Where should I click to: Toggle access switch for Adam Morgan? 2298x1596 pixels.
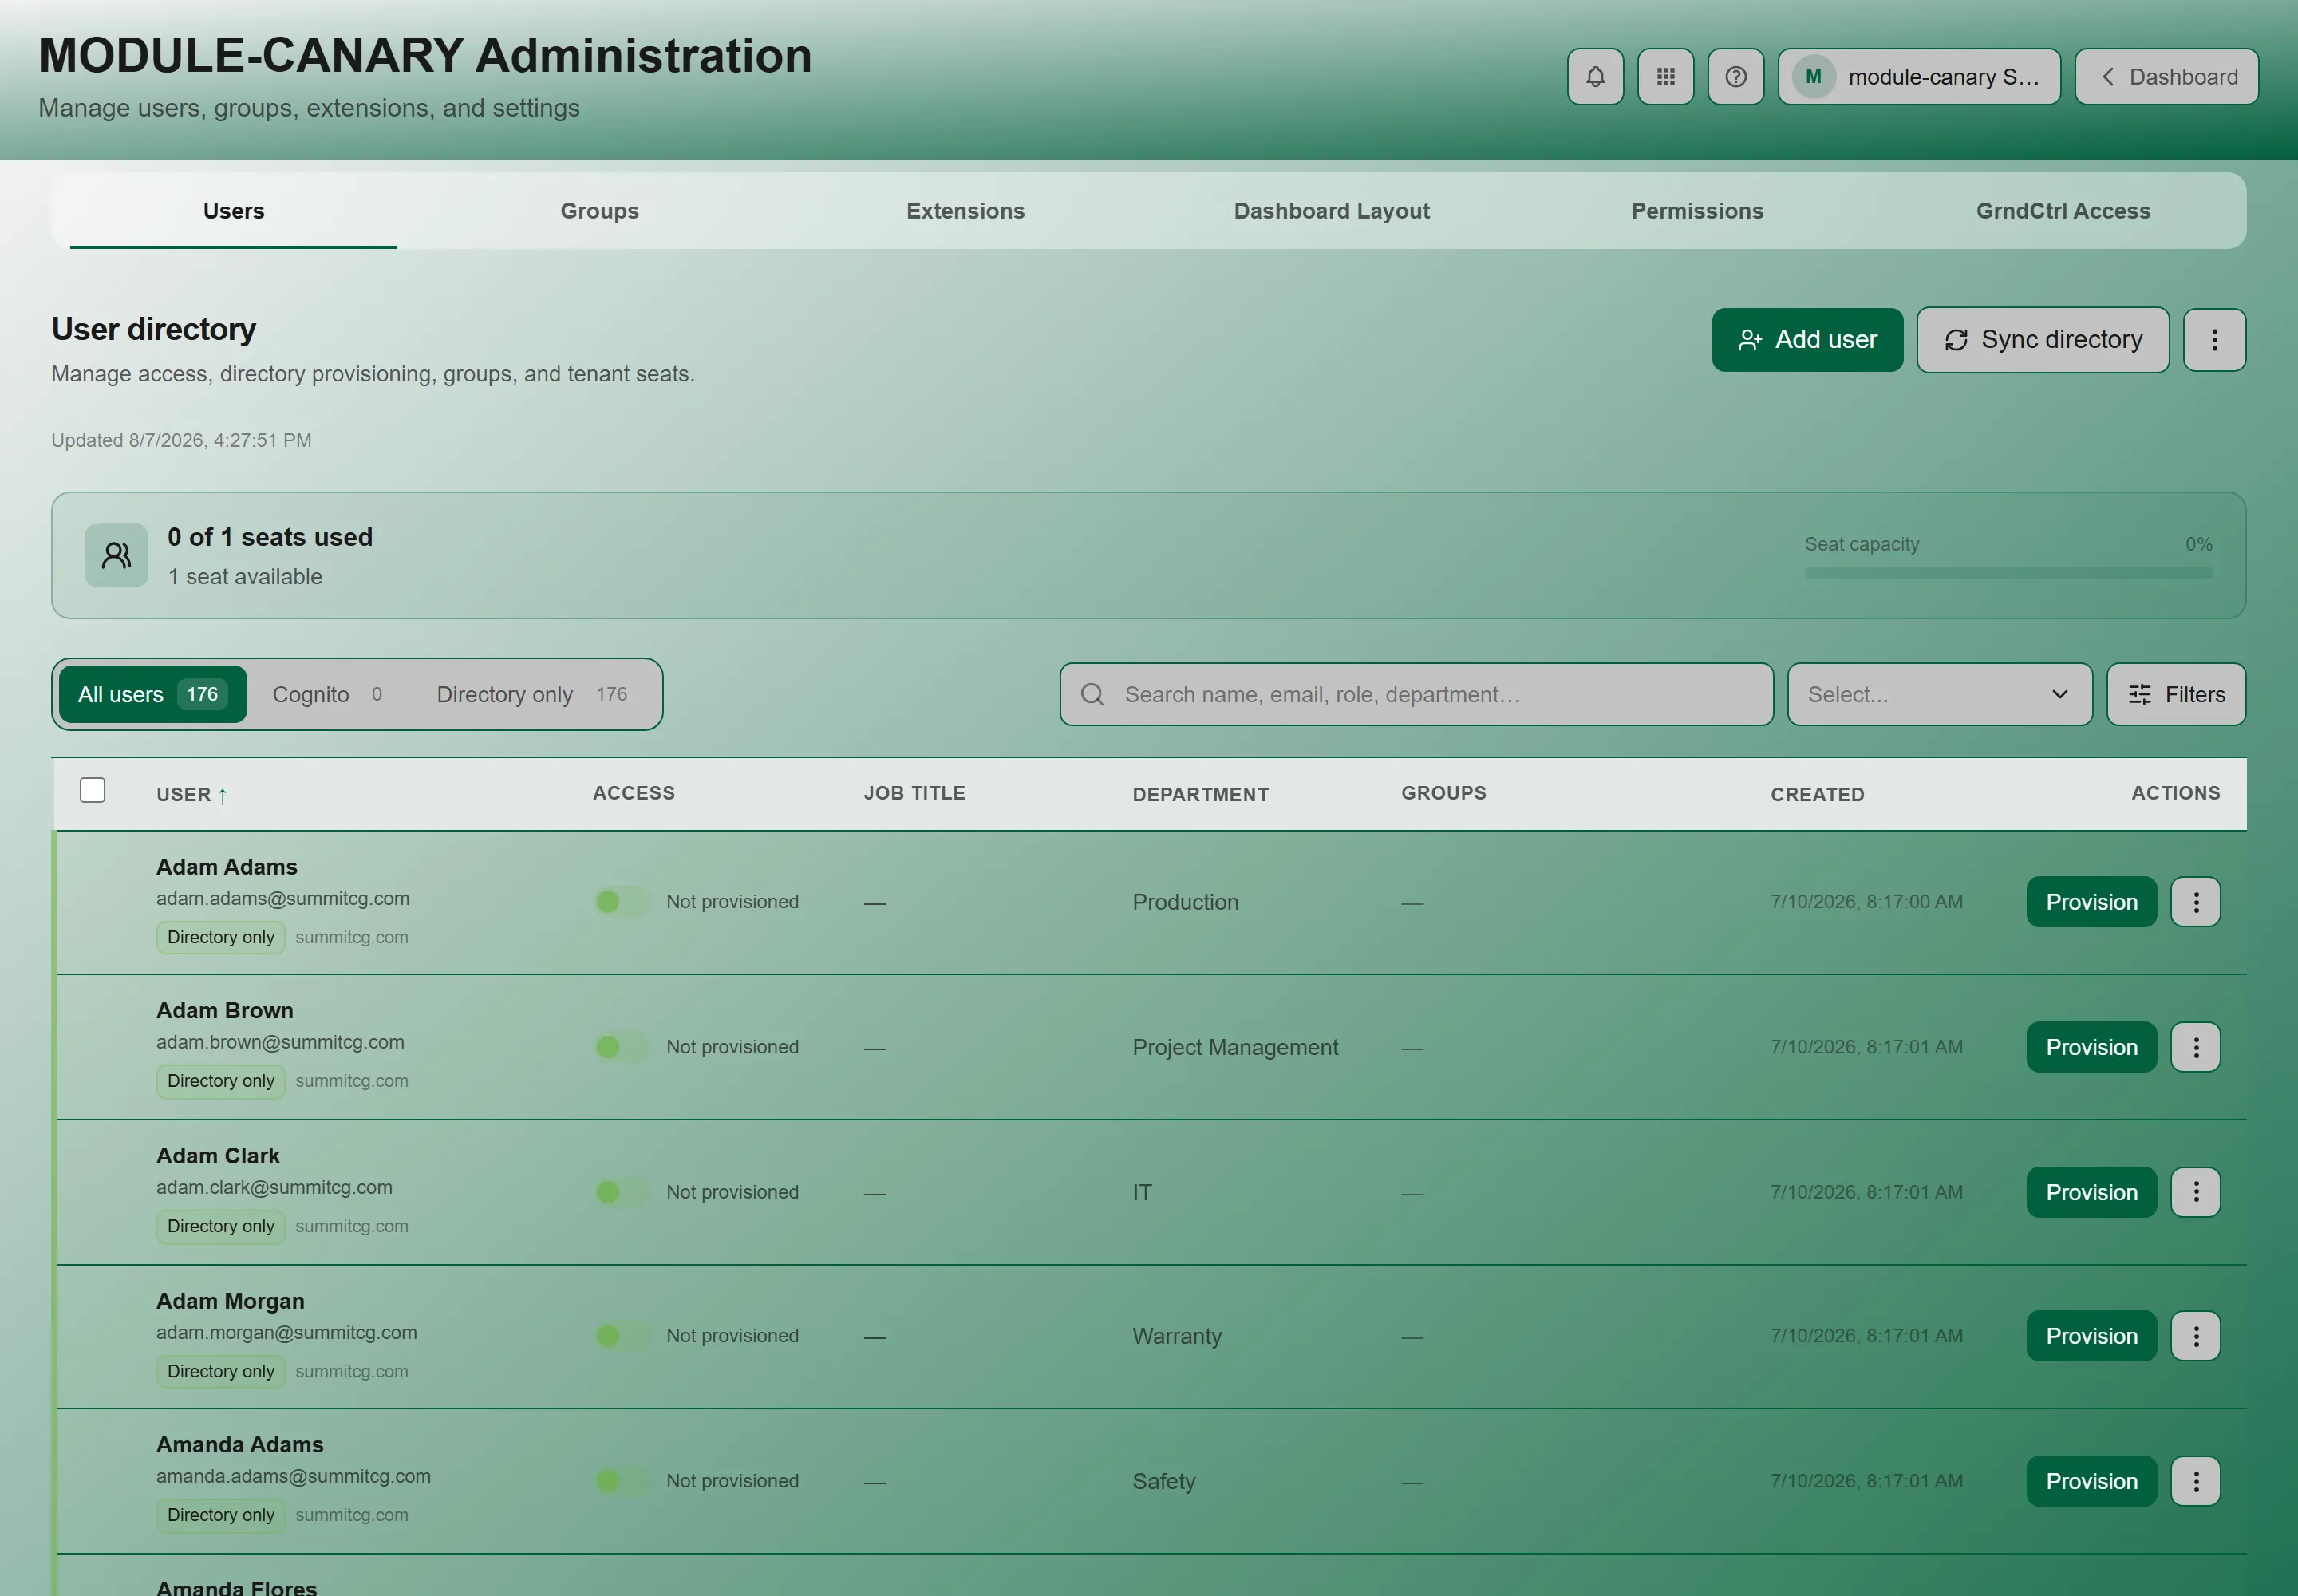622,1336
